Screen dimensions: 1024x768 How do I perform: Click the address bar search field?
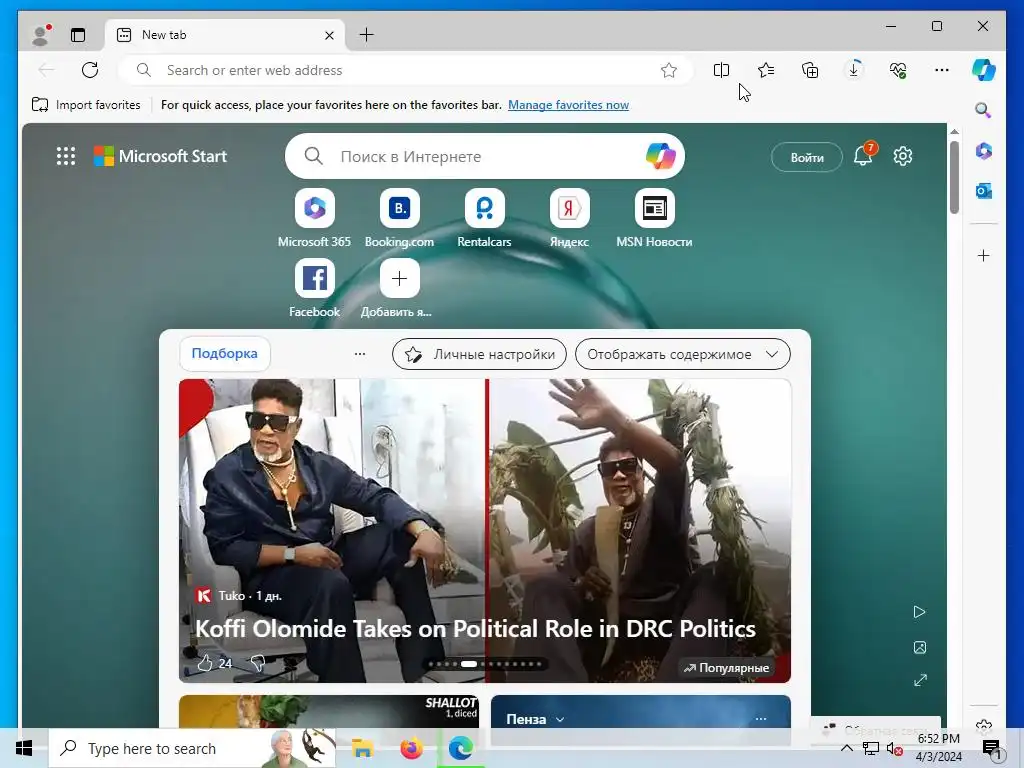coord(405,70)
